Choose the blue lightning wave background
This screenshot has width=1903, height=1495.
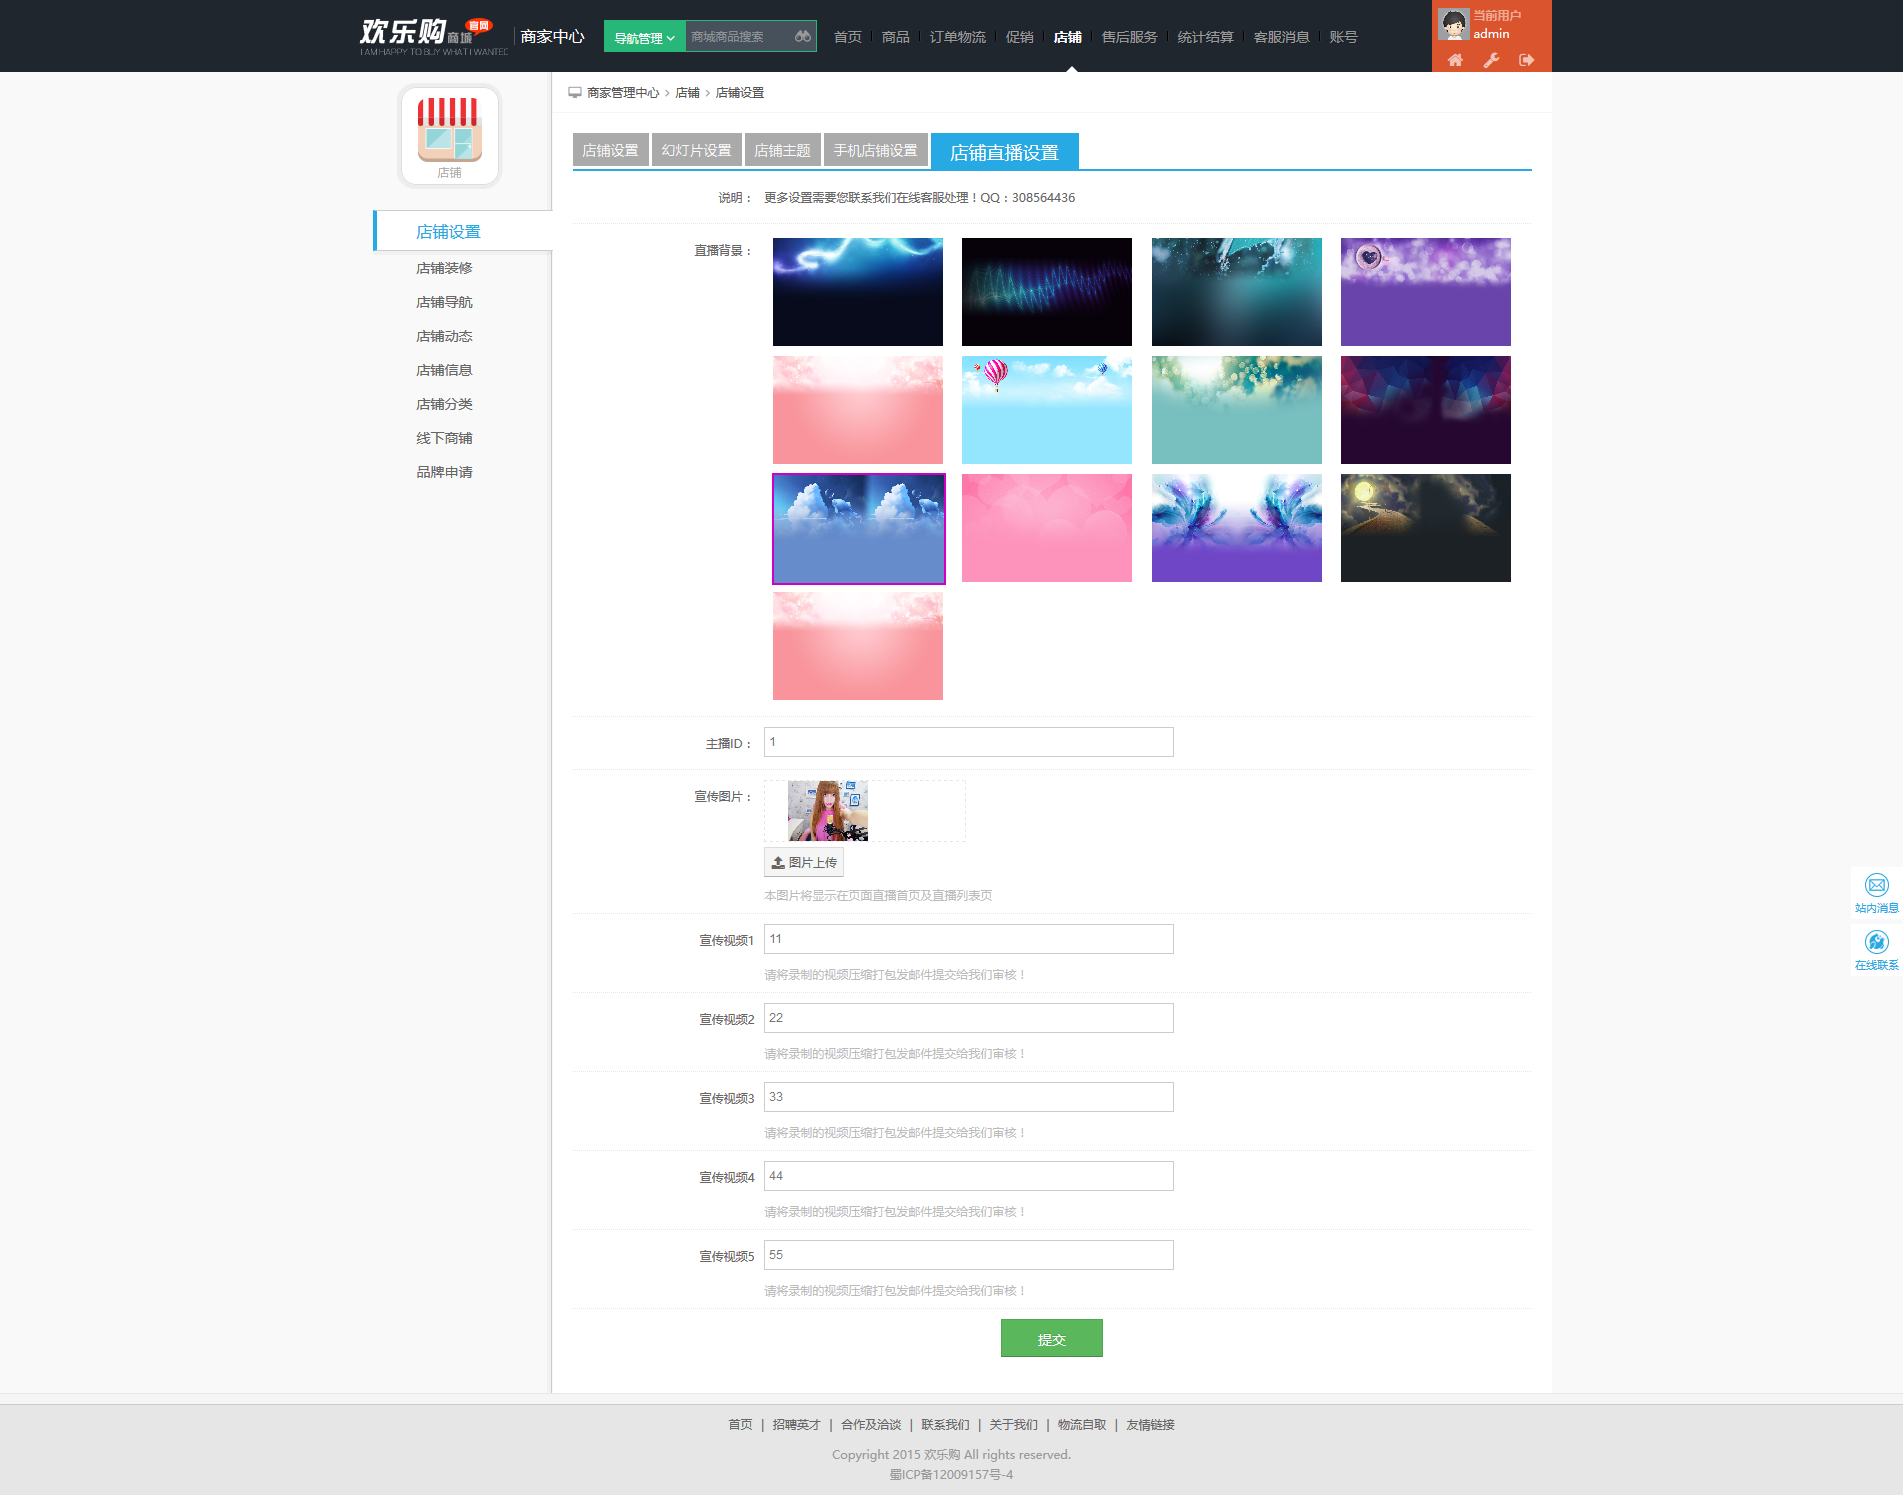(x=858, y=292)
